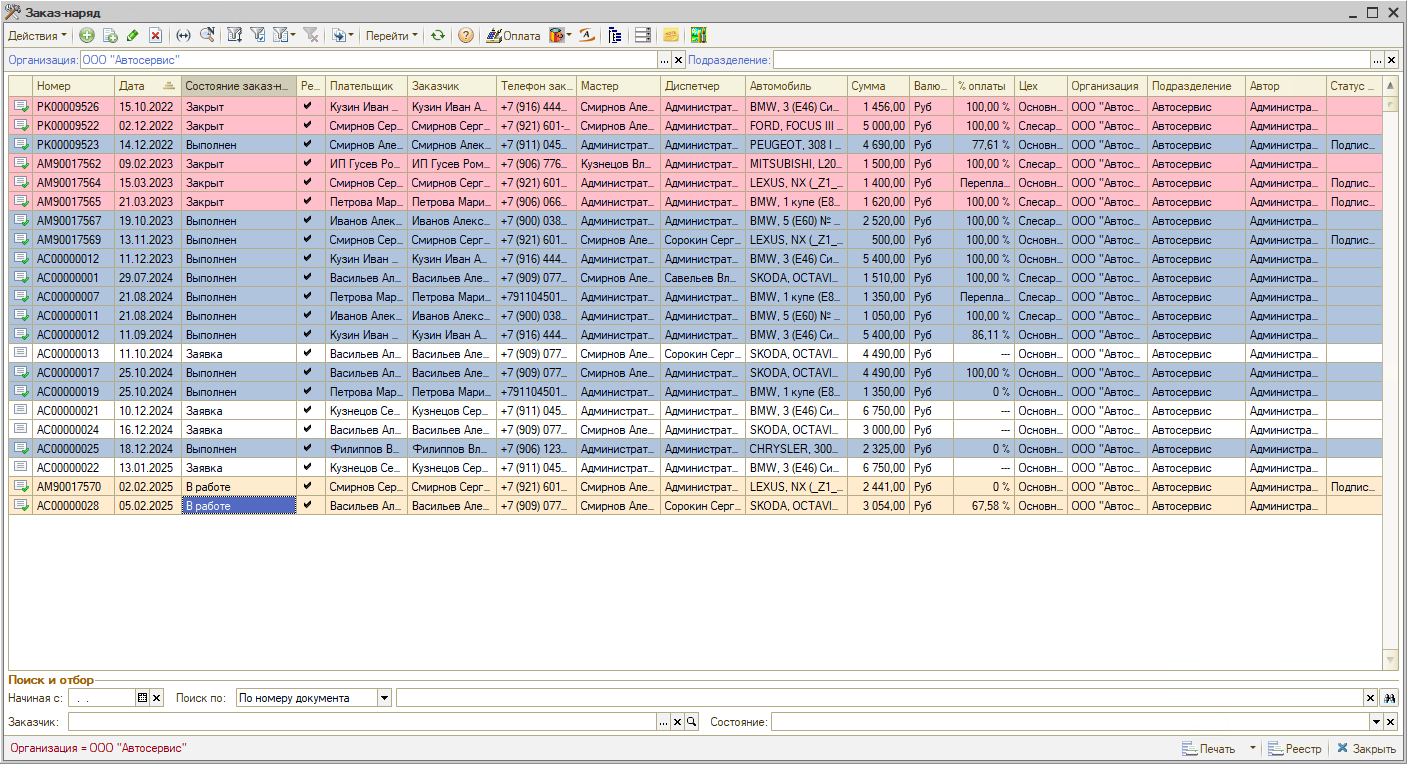Edit the current order with the pencil icon

tap(133, 35)
